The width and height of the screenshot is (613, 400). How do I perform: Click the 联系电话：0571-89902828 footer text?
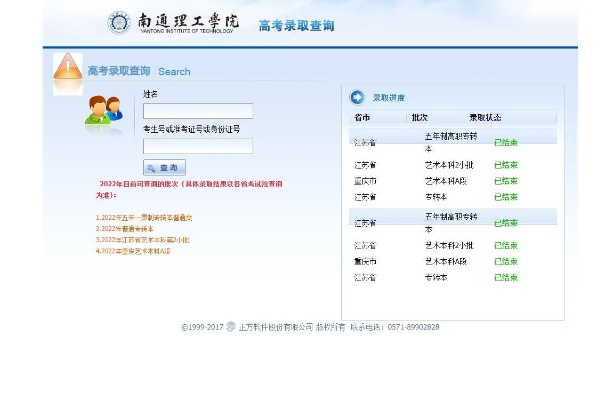point(395,327)
